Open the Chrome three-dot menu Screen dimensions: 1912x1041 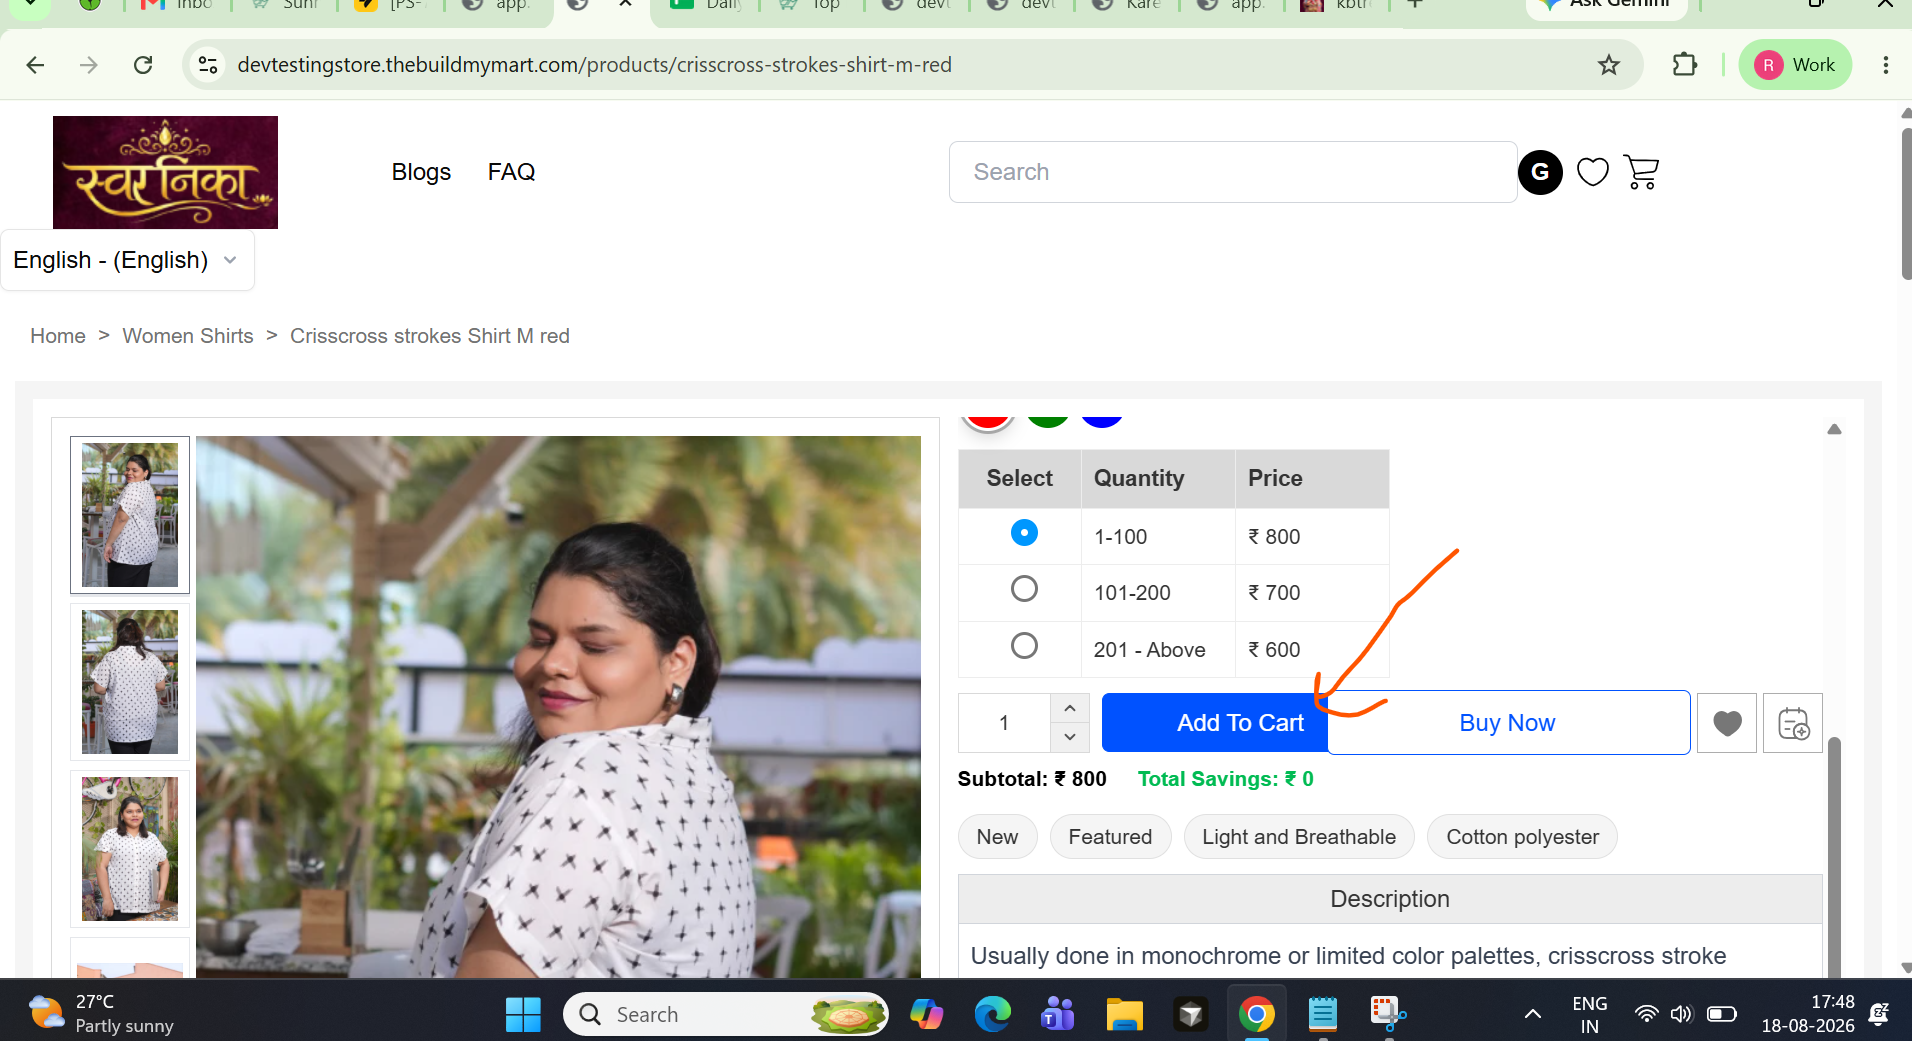coord(1885,65)
